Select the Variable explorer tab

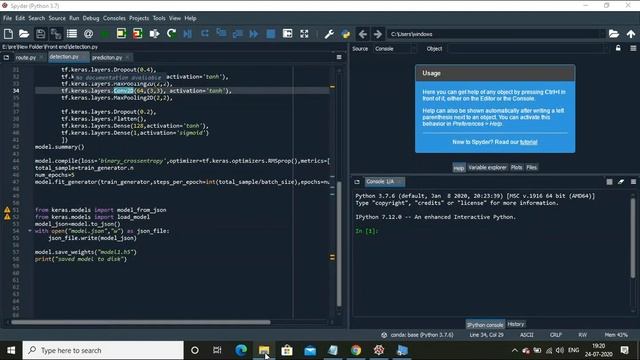(x=487, y=167)
